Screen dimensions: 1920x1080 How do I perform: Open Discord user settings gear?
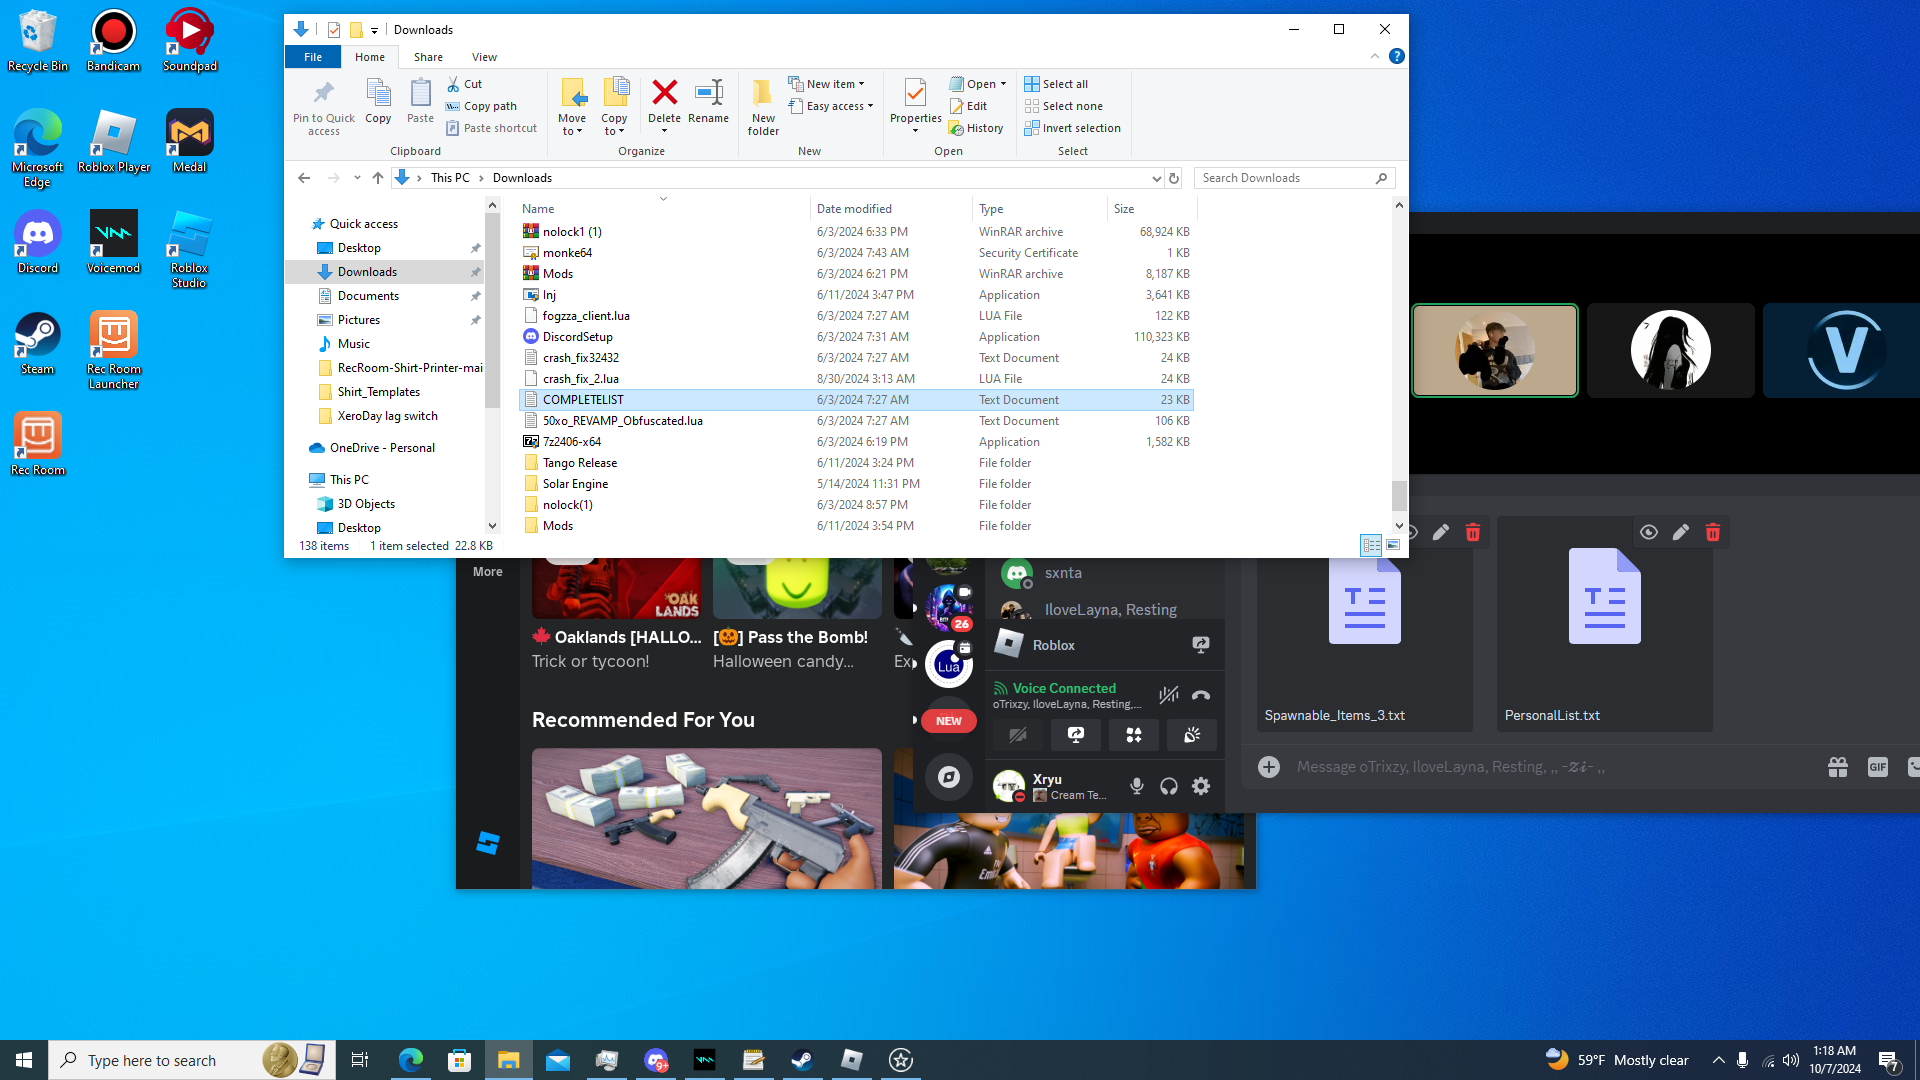pos(1201,786)
